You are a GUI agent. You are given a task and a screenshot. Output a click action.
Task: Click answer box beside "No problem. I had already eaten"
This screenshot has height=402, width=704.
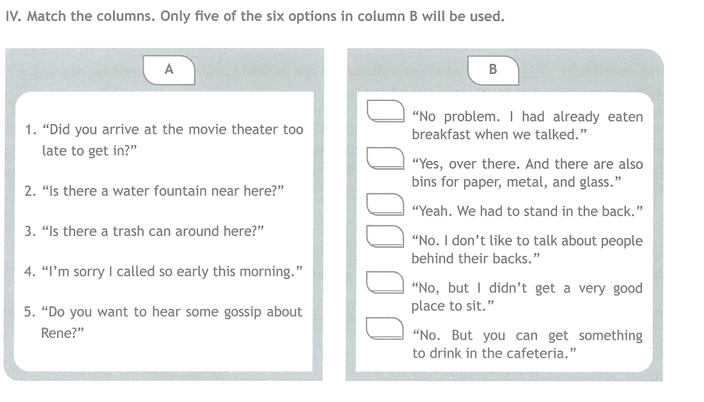(x=385, y=111)
